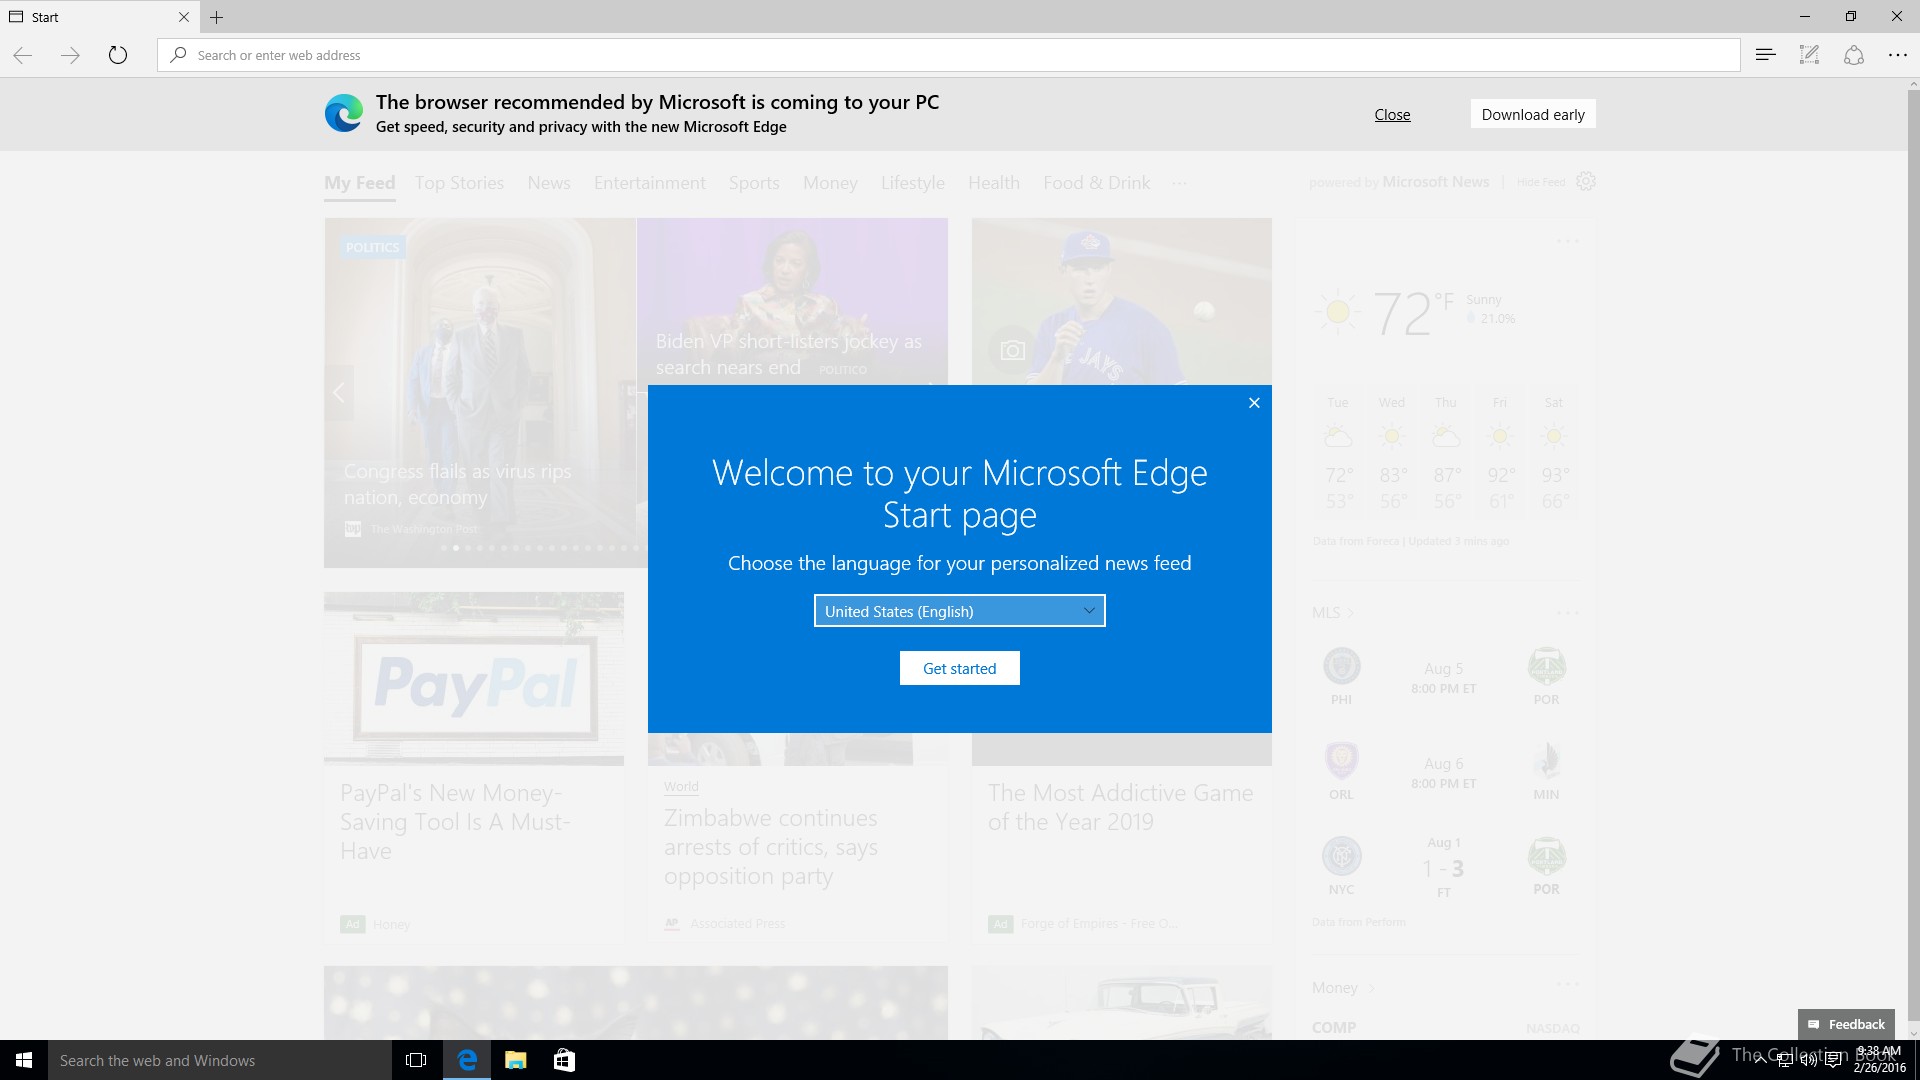Open Task View on the taskbar

click(416, 1060)
